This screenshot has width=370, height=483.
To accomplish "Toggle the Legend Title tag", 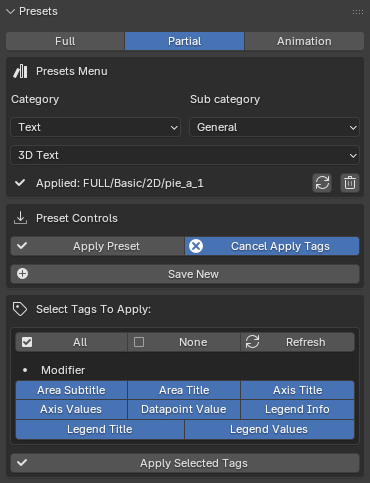I will tap(100, 429).
